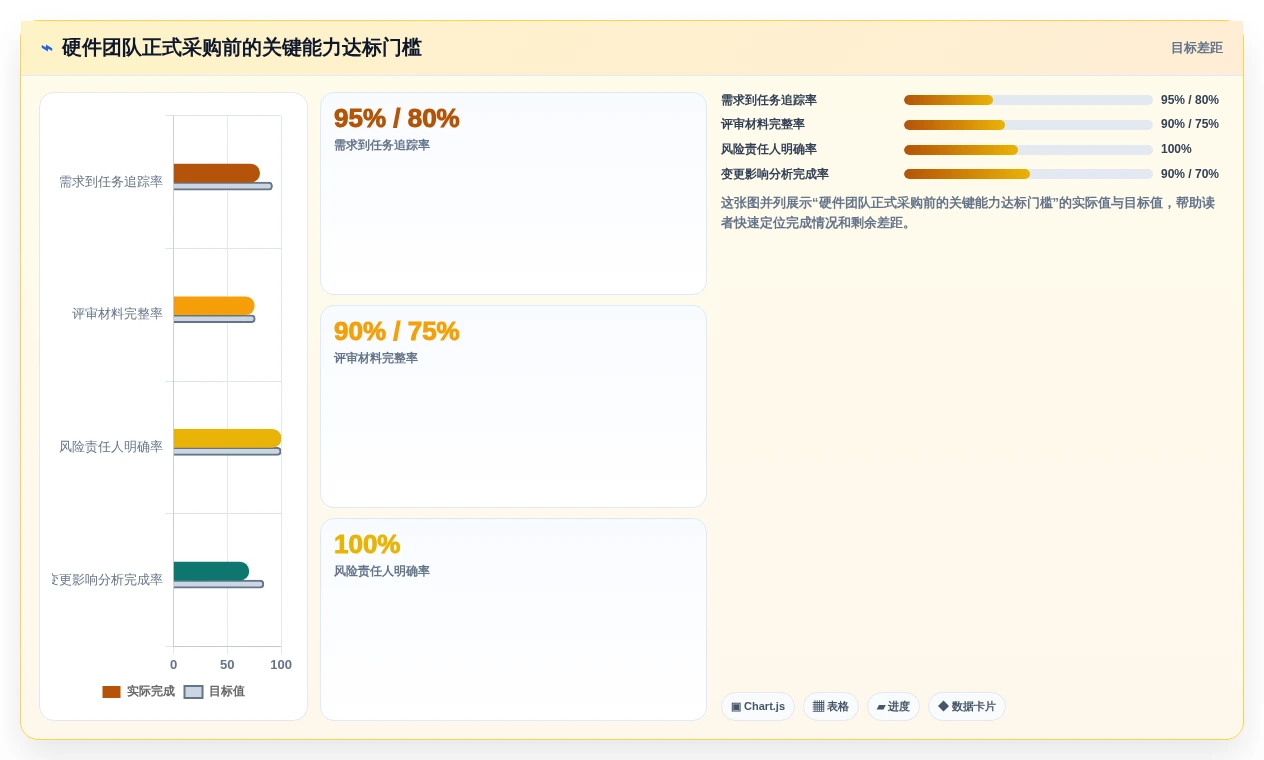Click the lightning icon beside the title
1264x760 pixels.
pos(47,48)
